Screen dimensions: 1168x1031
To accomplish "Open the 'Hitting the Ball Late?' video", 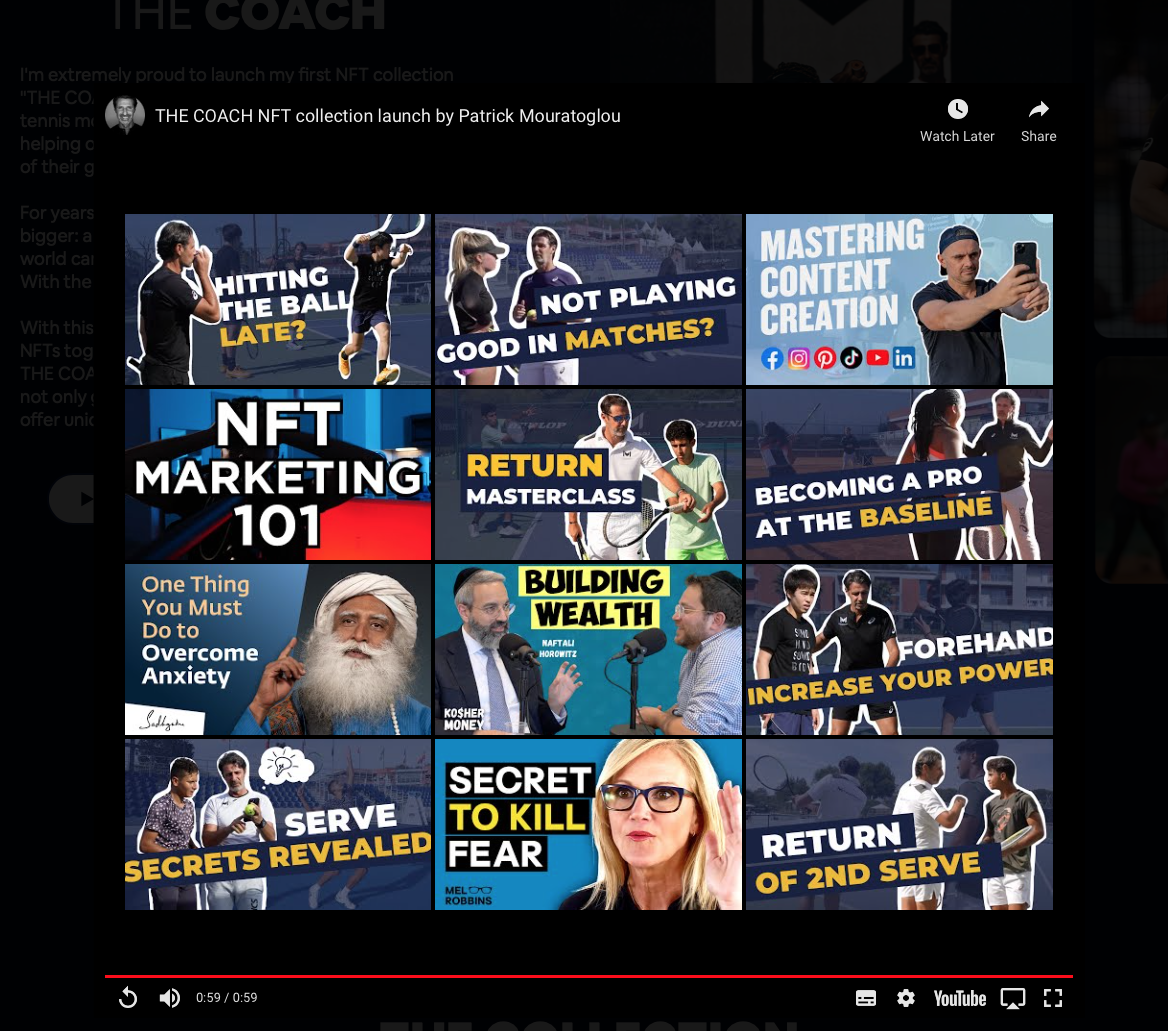I will (x=278, y=299).
